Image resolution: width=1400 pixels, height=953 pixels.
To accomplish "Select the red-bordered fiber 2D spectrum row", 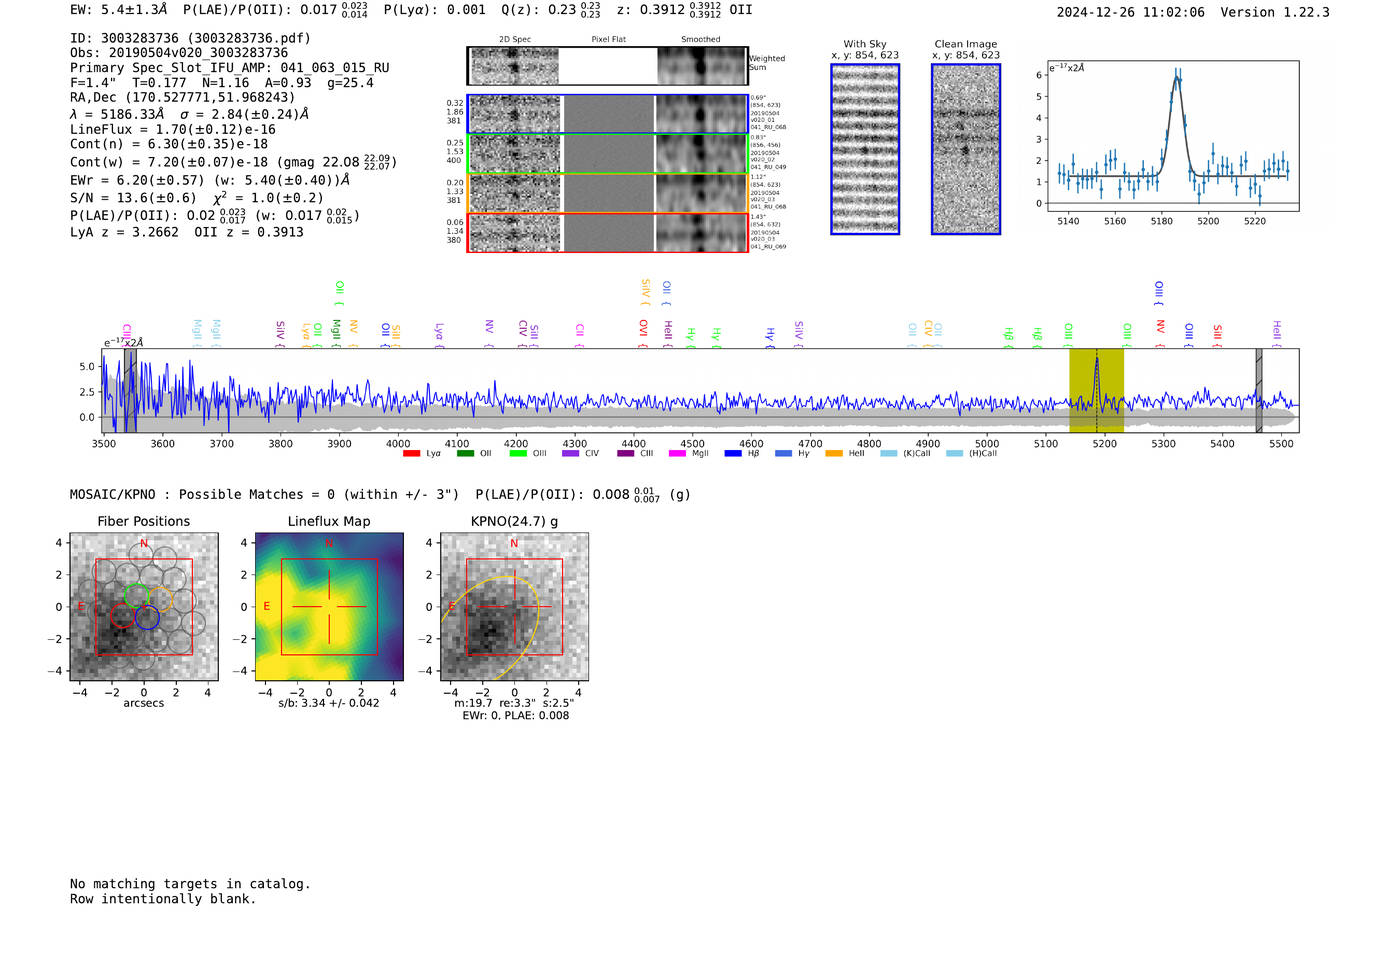I will point(608,233).
